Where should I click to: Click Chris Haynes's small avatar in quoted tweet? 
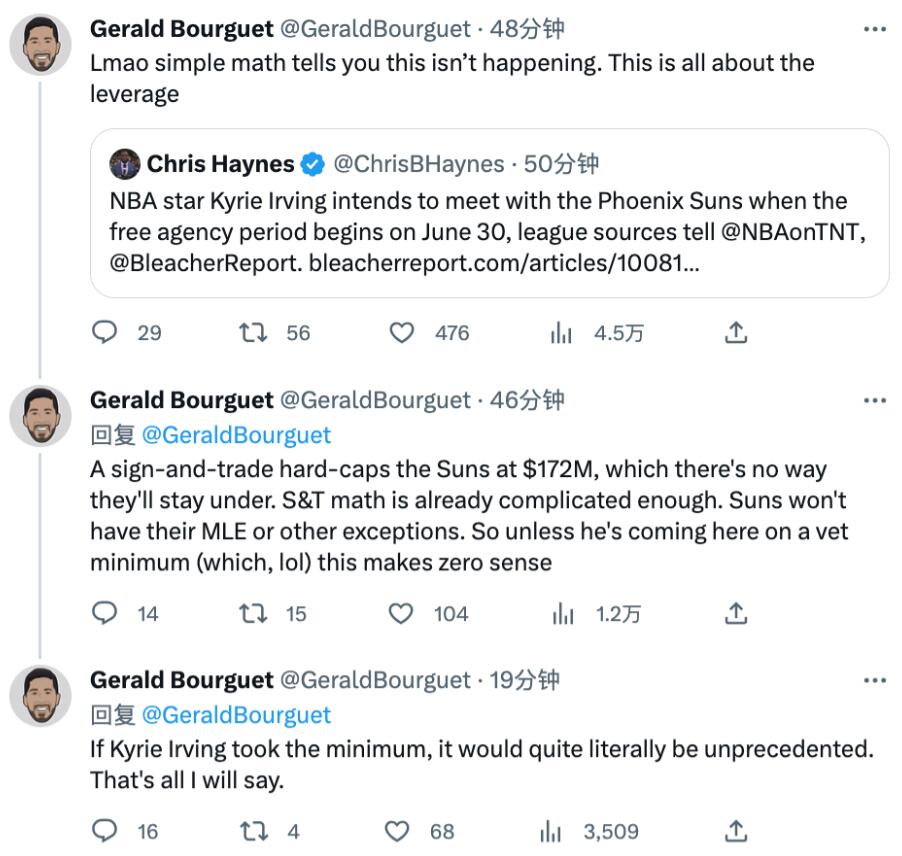[x=124, y=164]
